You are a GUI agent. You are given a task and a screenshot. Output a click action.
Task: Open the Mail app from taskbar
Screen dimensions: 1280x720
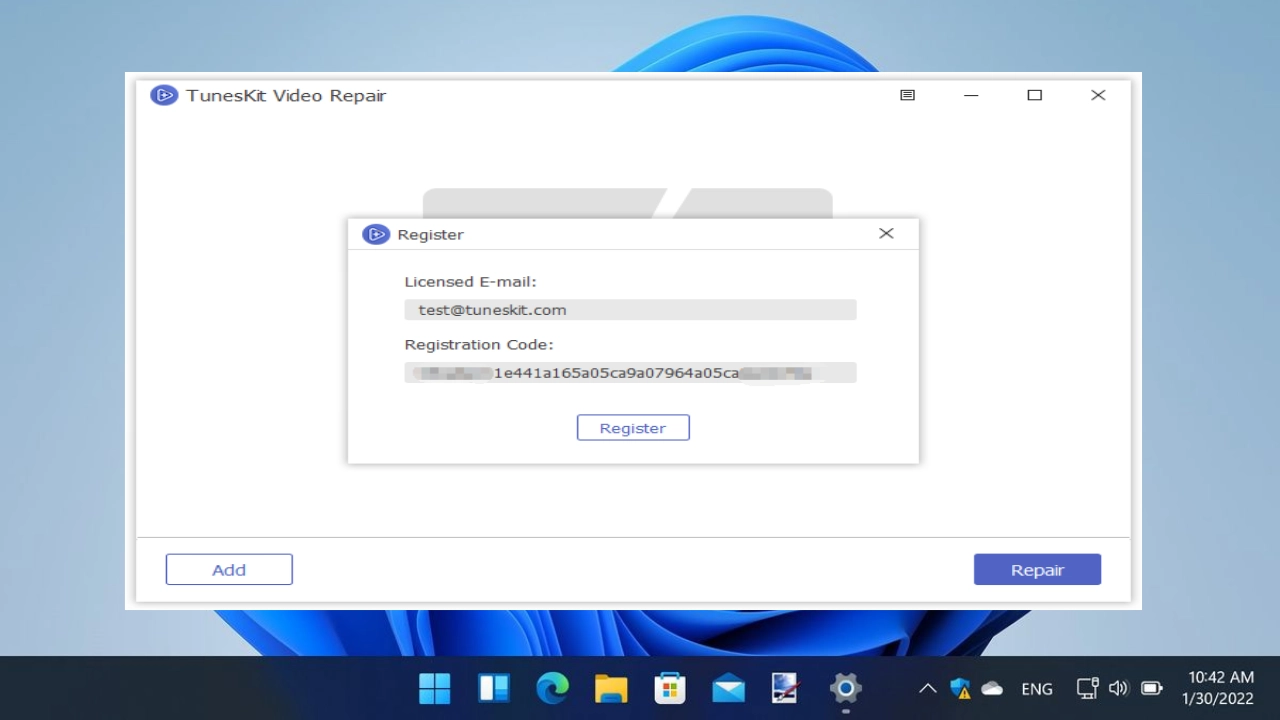pos(728,688)
